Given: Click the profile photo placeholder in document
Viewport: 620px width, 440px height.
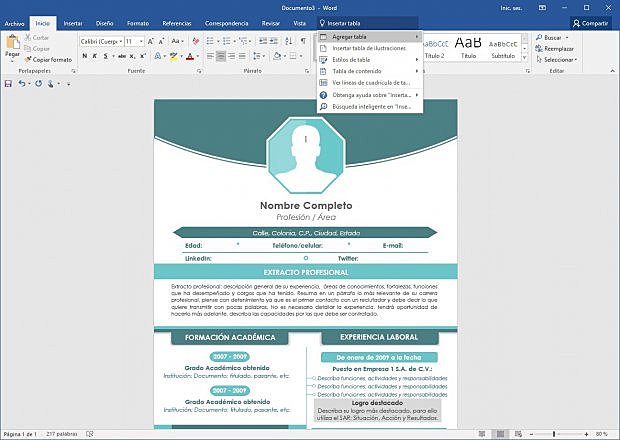Looking at the screenshot, I should click(306, 155).
